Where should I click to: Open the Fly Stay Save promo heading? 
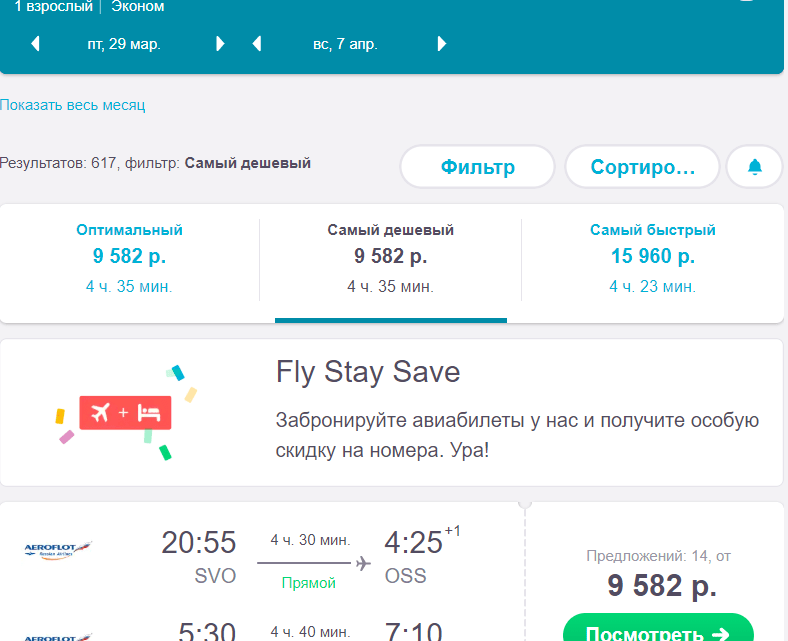point(368,372)
